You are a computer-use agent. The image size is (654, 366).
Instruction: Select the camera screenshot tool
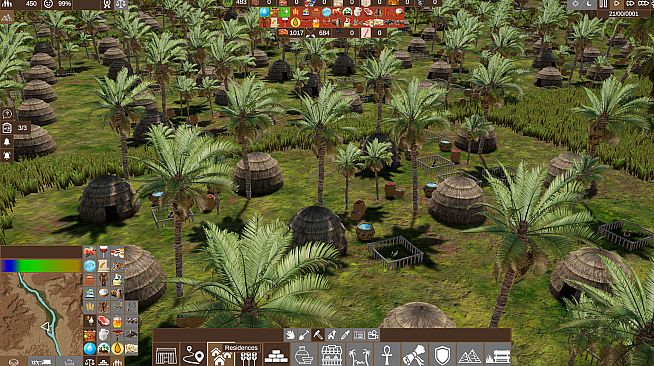tap(373, 335)
